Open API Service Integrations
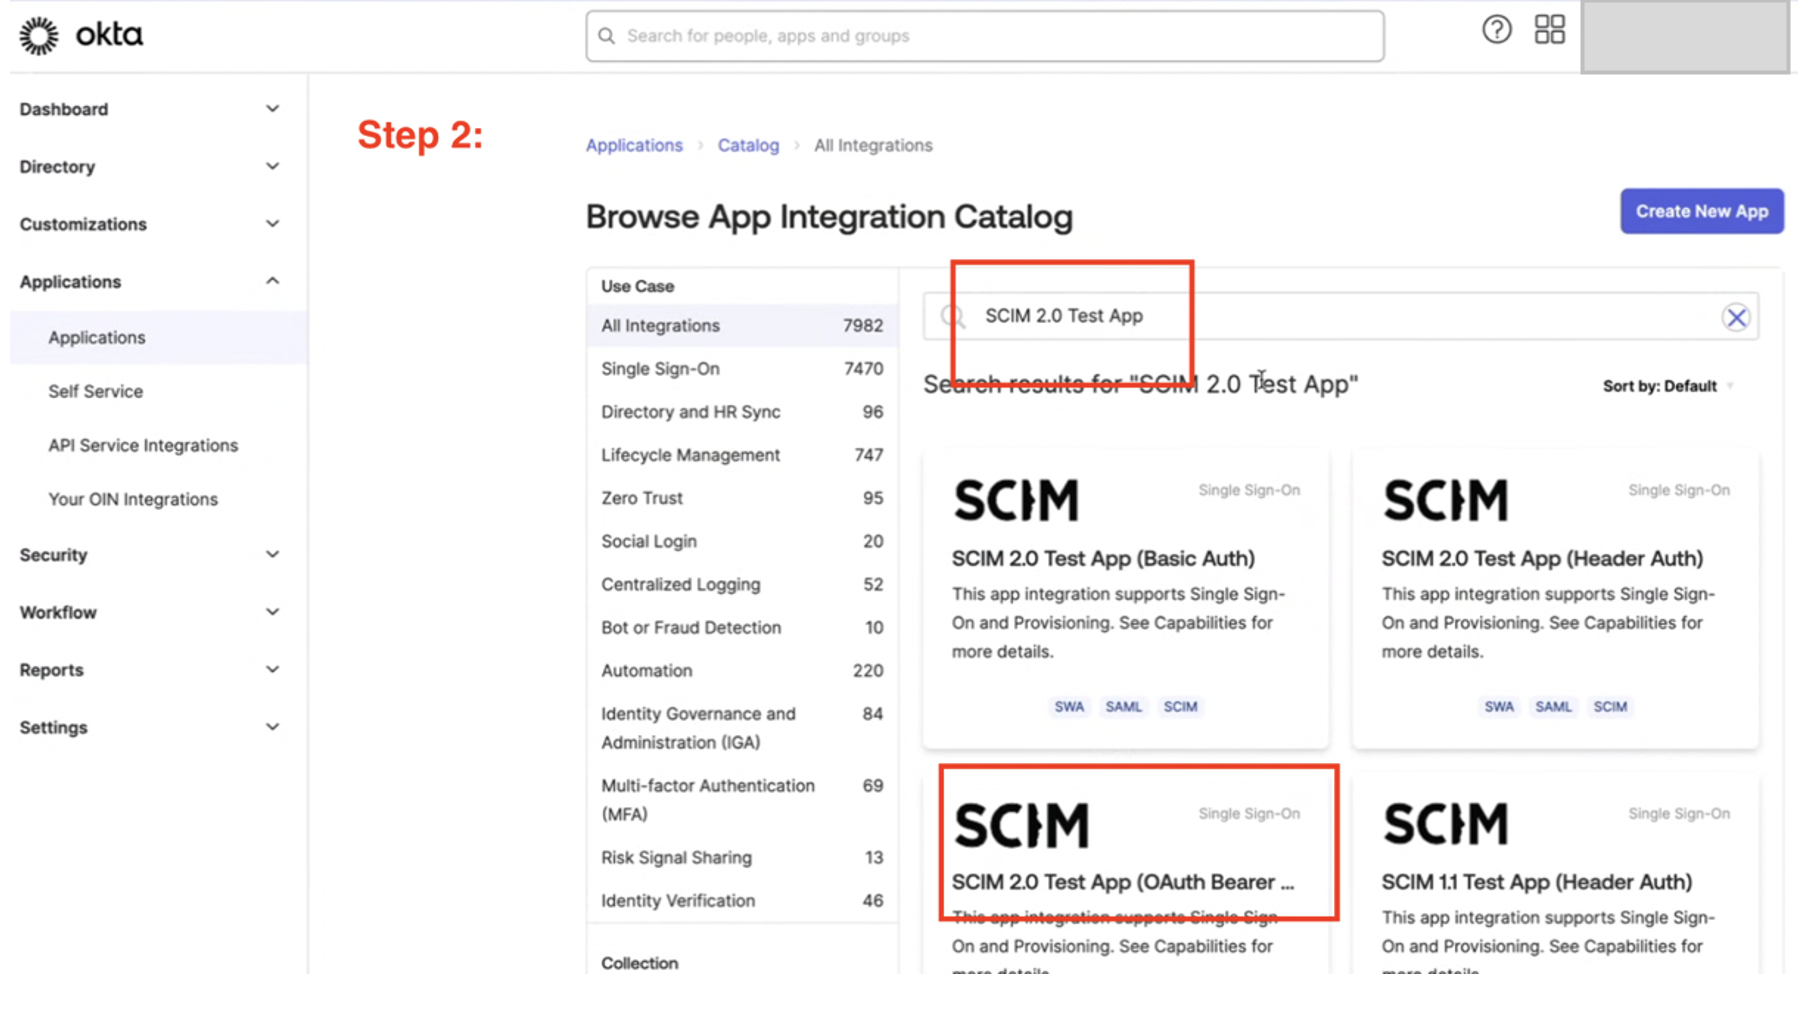 coord(143,445)
